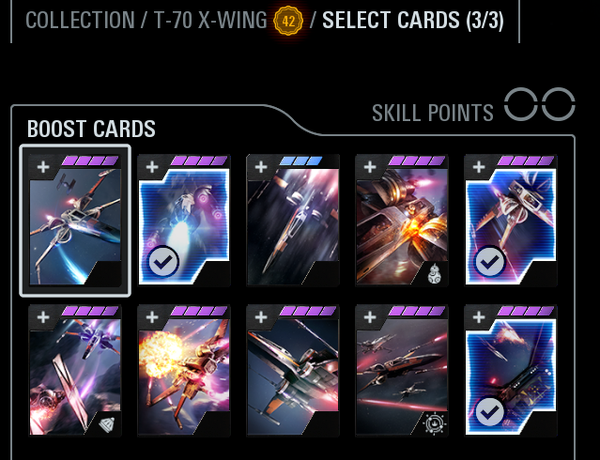Click the plus icon on the highlighted first card
Screen dimensions: 600x460
tap(43, 167)
